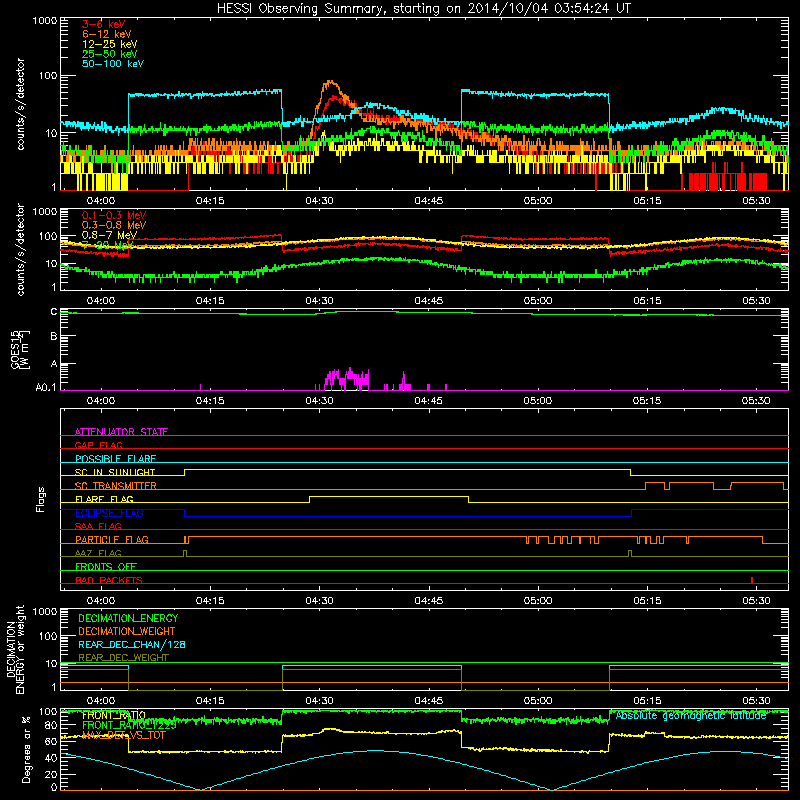This screenshot has width=800, height=800.
Task: Click the raised FLARE_FLAG yellow segment
Action: (389, 496)
